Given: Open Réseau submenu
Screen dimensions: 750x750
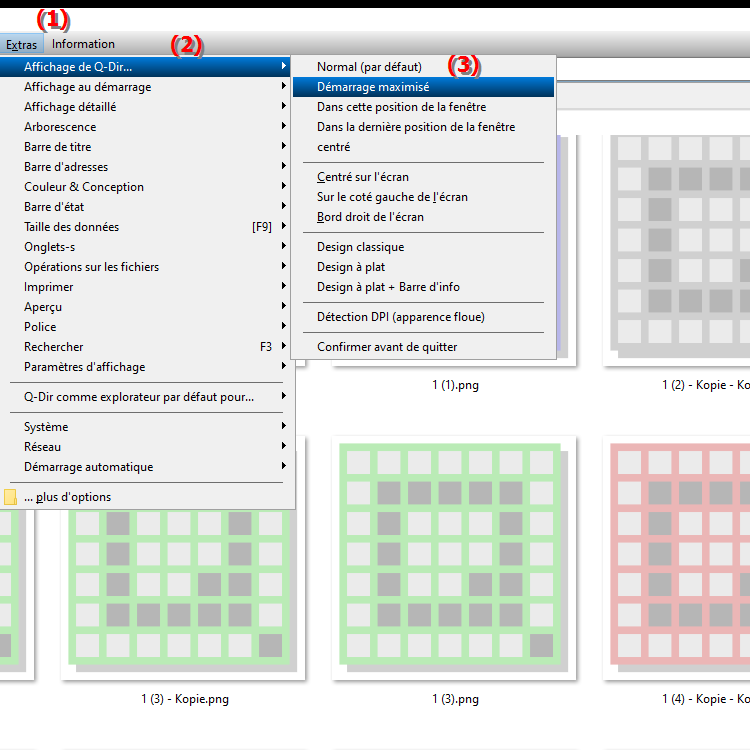Looking at the screenshot, I should [x=145, y=447].
